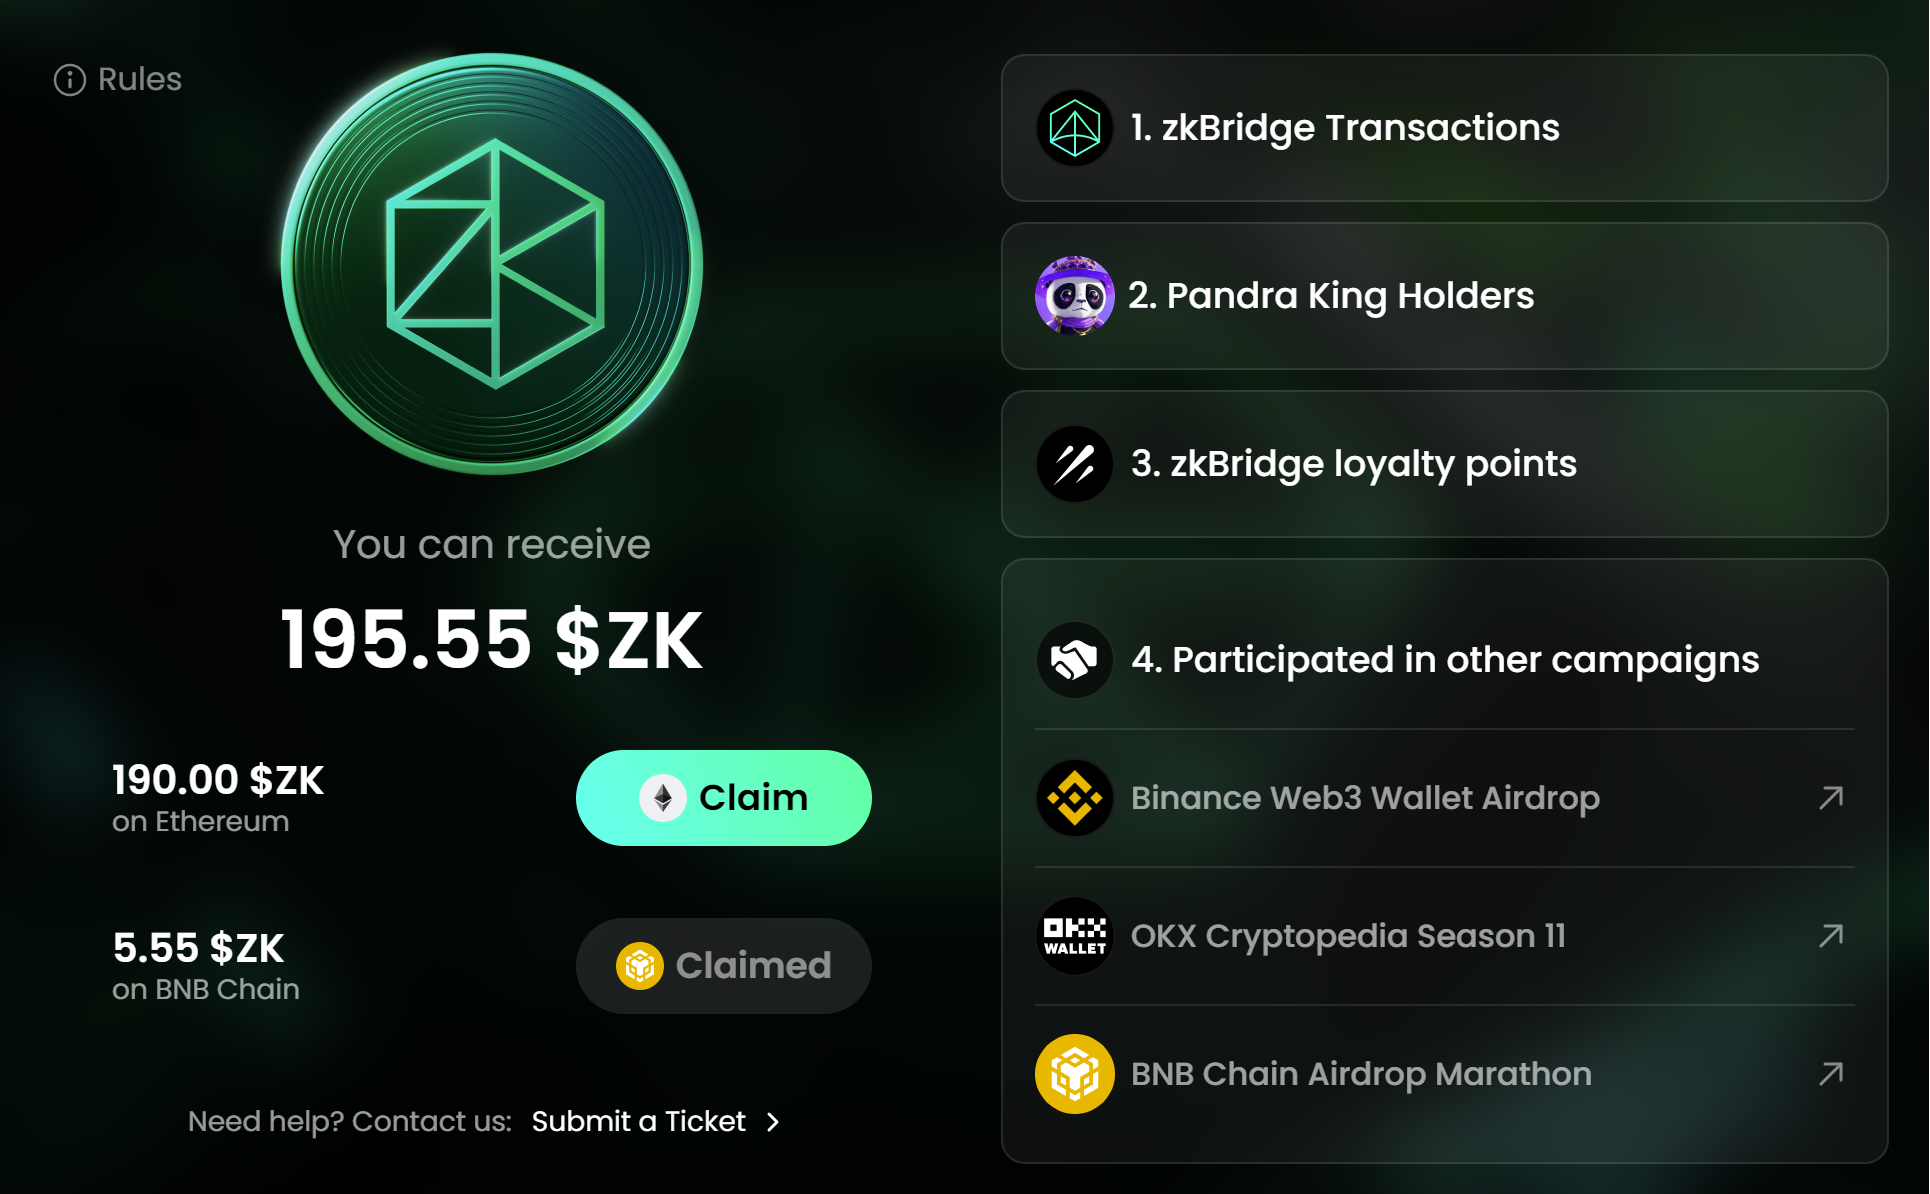Click Submit a Ticket link
This screenshot has width=1930, height=1194.
(638, 1122)
